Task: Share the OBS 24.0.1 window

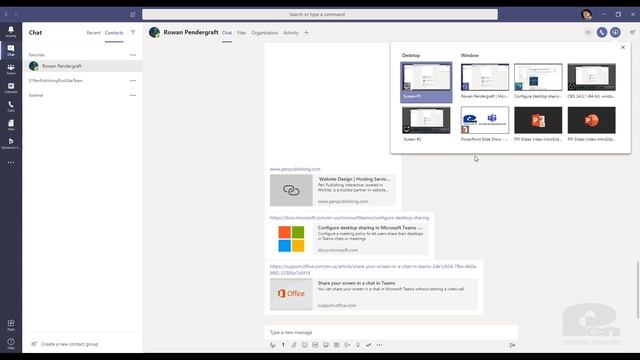Action: coord(591,81)
